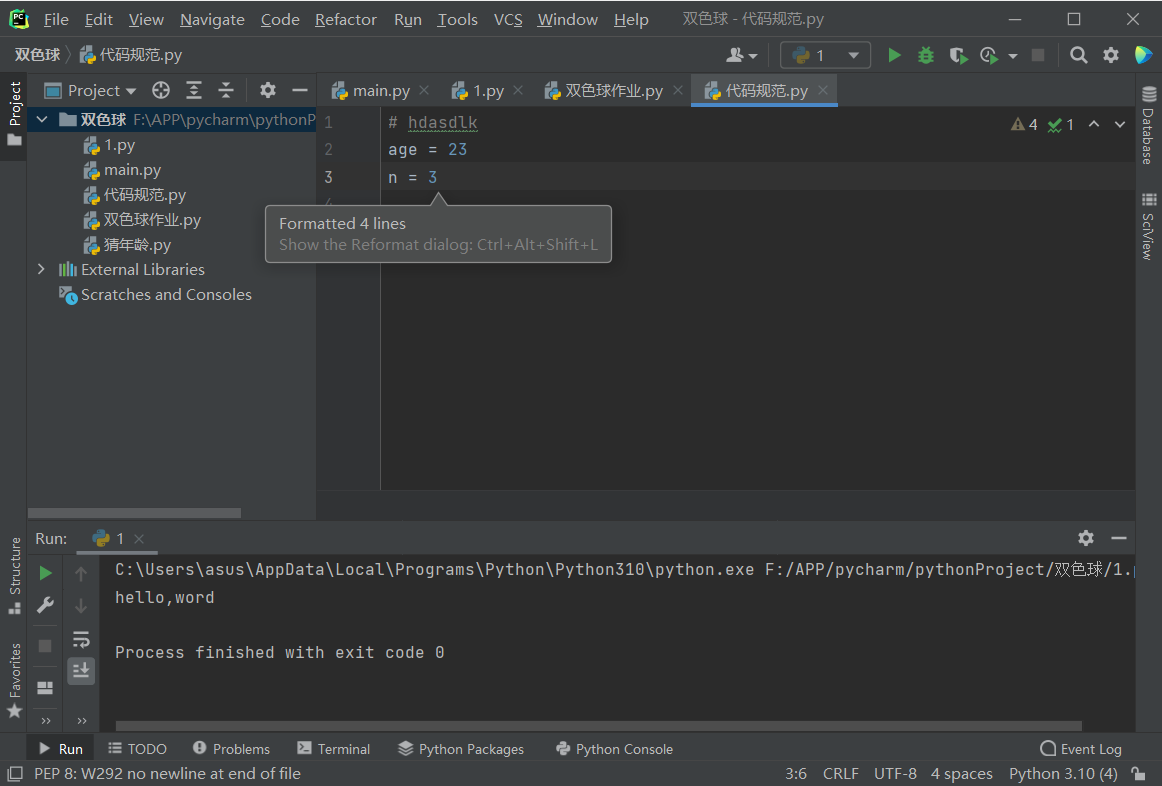Viewport: 1162px width, 786px height.
Task: Expand all in Project panel
Action: [x=193, y=90]
